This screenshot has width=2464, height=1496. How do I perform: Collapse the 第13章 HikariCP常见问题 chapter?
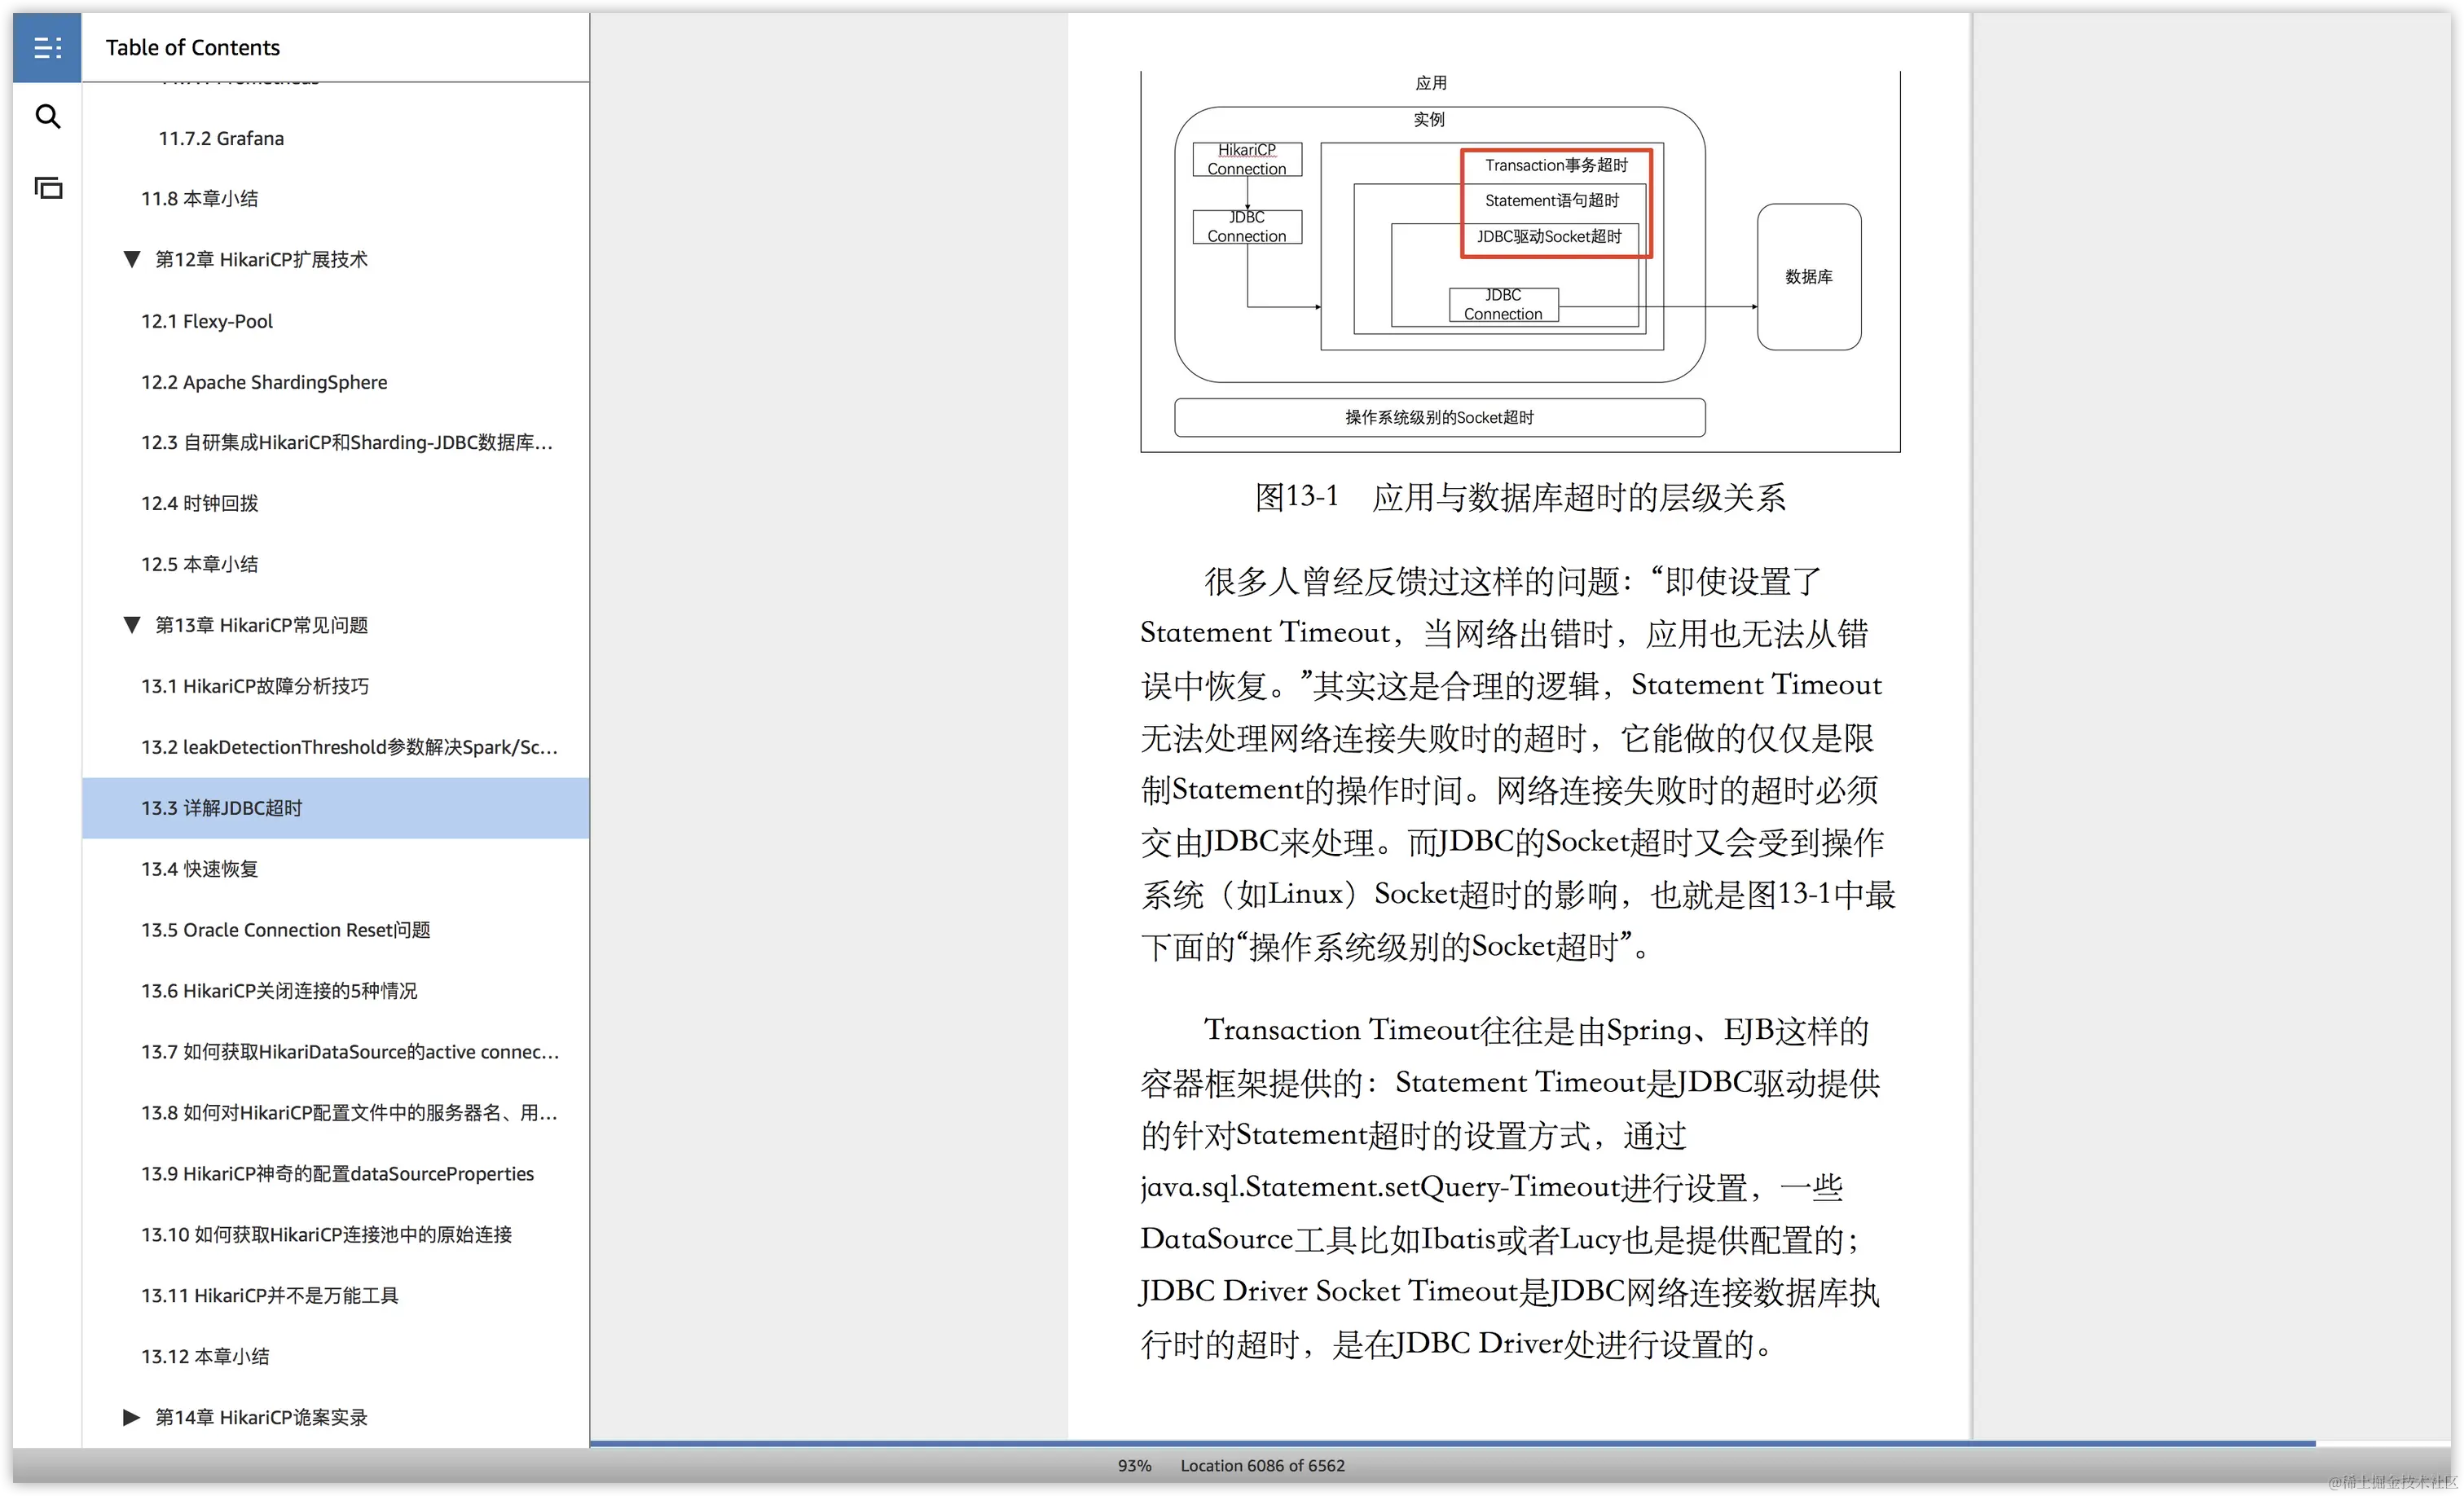click(x=131, y=625)
